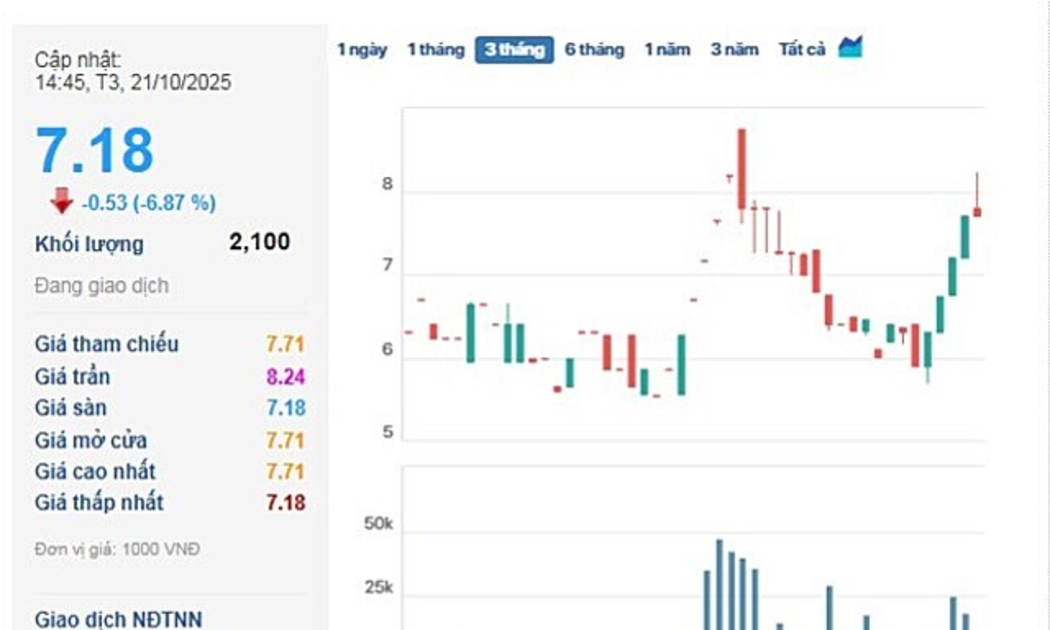This screenshot has width=1050, height=630.
Task: Click the current price 7.18 heading
Action: coord(95,151)
